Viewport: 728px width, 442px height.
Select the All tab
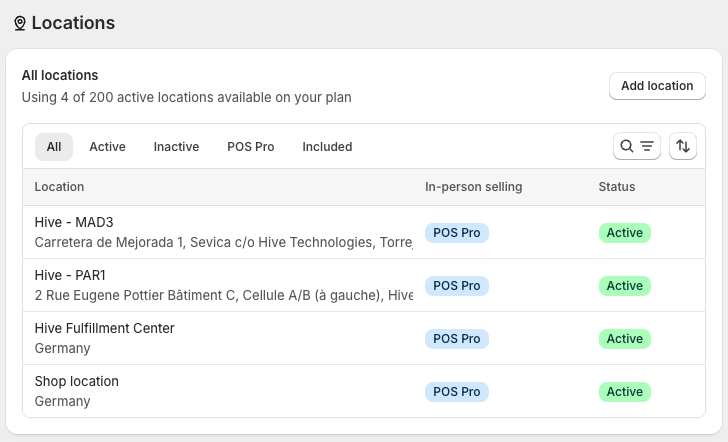(x=54, y=147)
